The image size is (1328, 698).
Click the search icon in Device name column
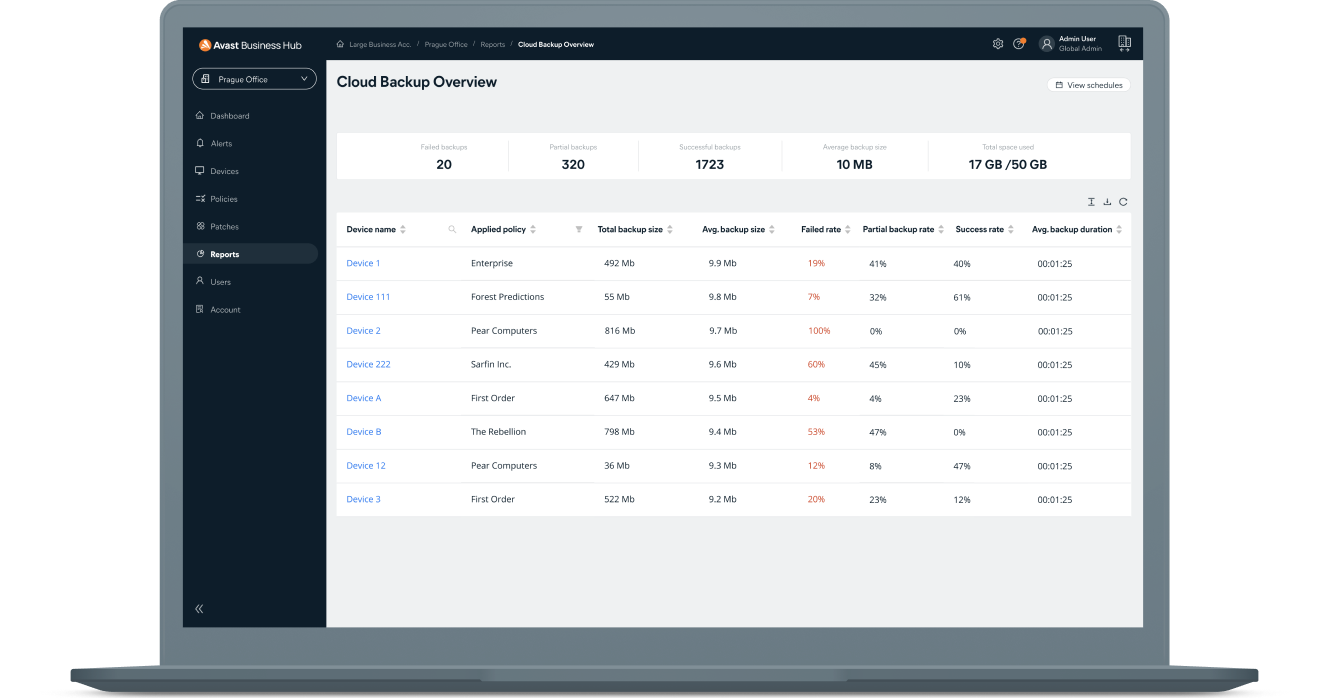452,230
